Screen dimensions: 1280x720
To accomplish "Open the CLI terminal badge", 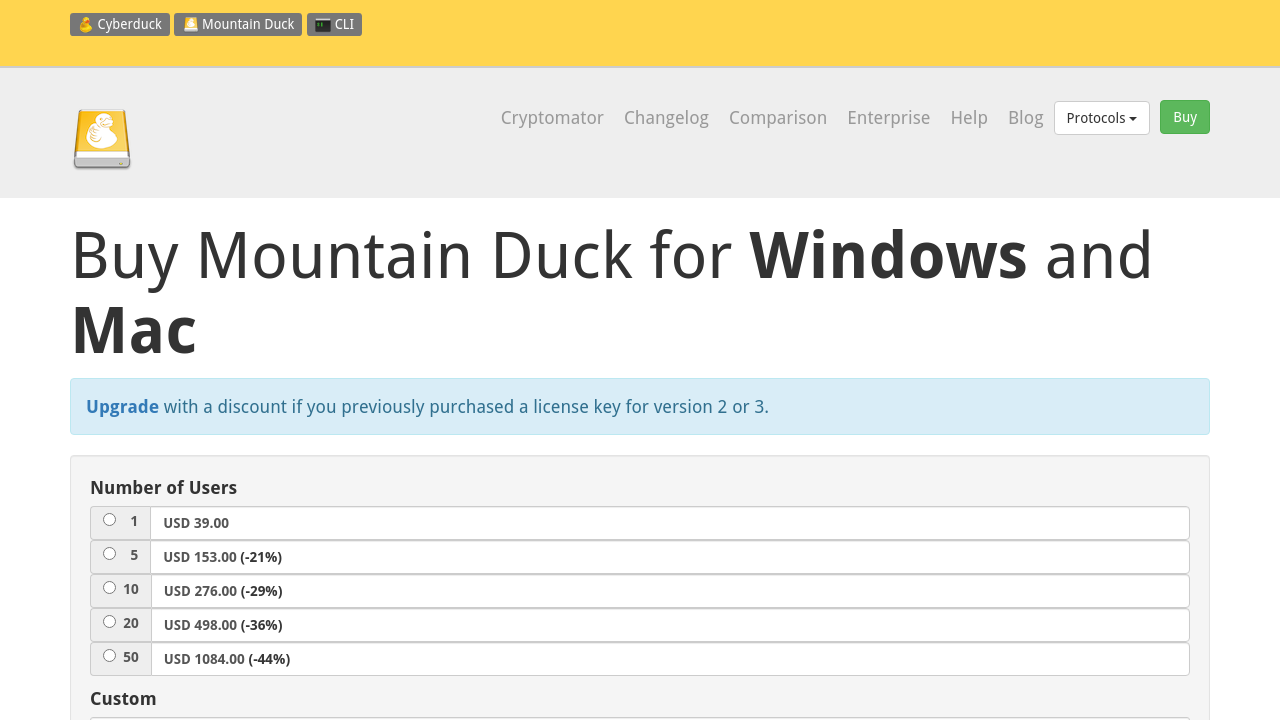I will click(x=334, y=24).
